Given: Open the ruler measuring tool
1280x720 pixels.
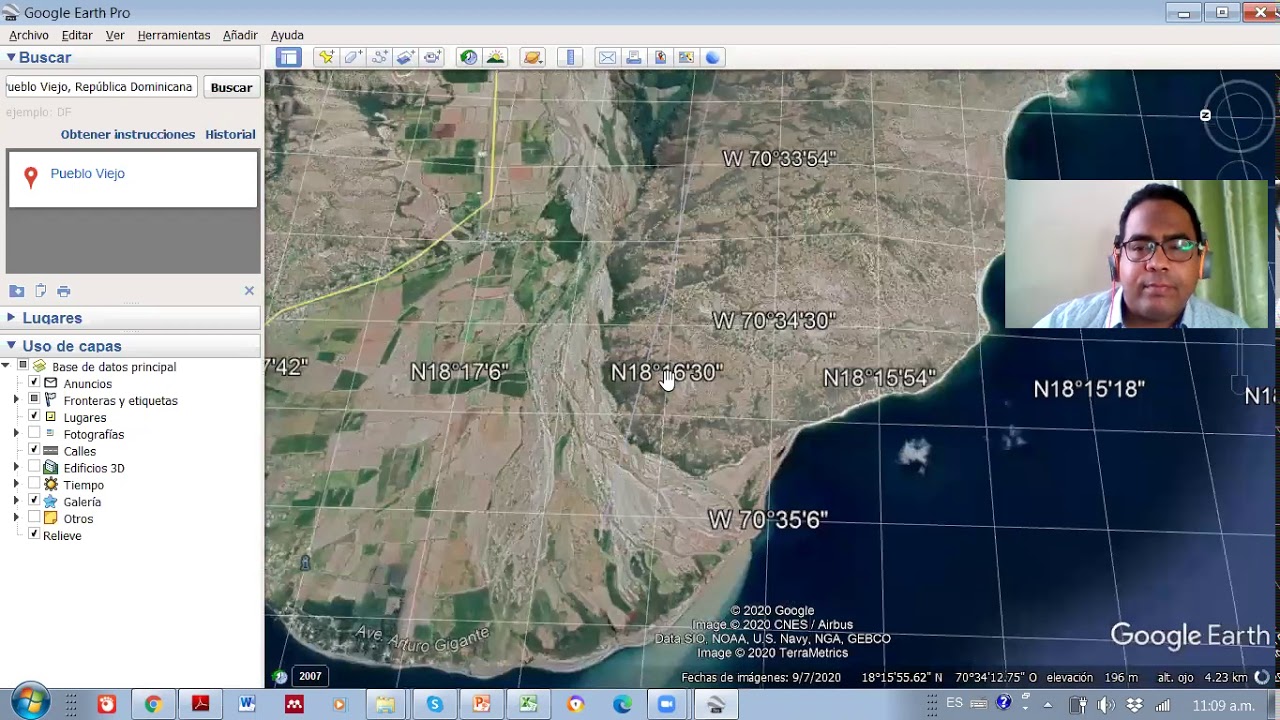Looking at the screenshot, I should pos(571,57).
